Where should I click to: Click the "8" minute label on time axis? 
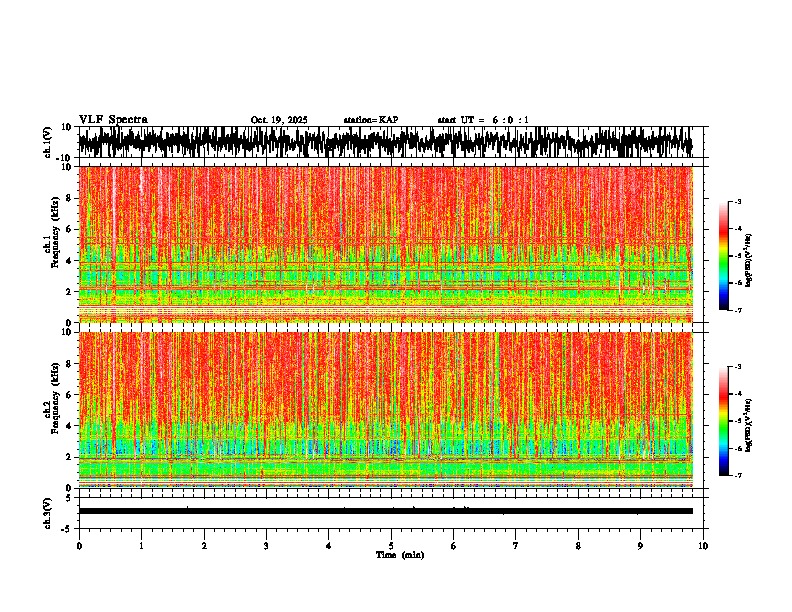pos(578,546)
